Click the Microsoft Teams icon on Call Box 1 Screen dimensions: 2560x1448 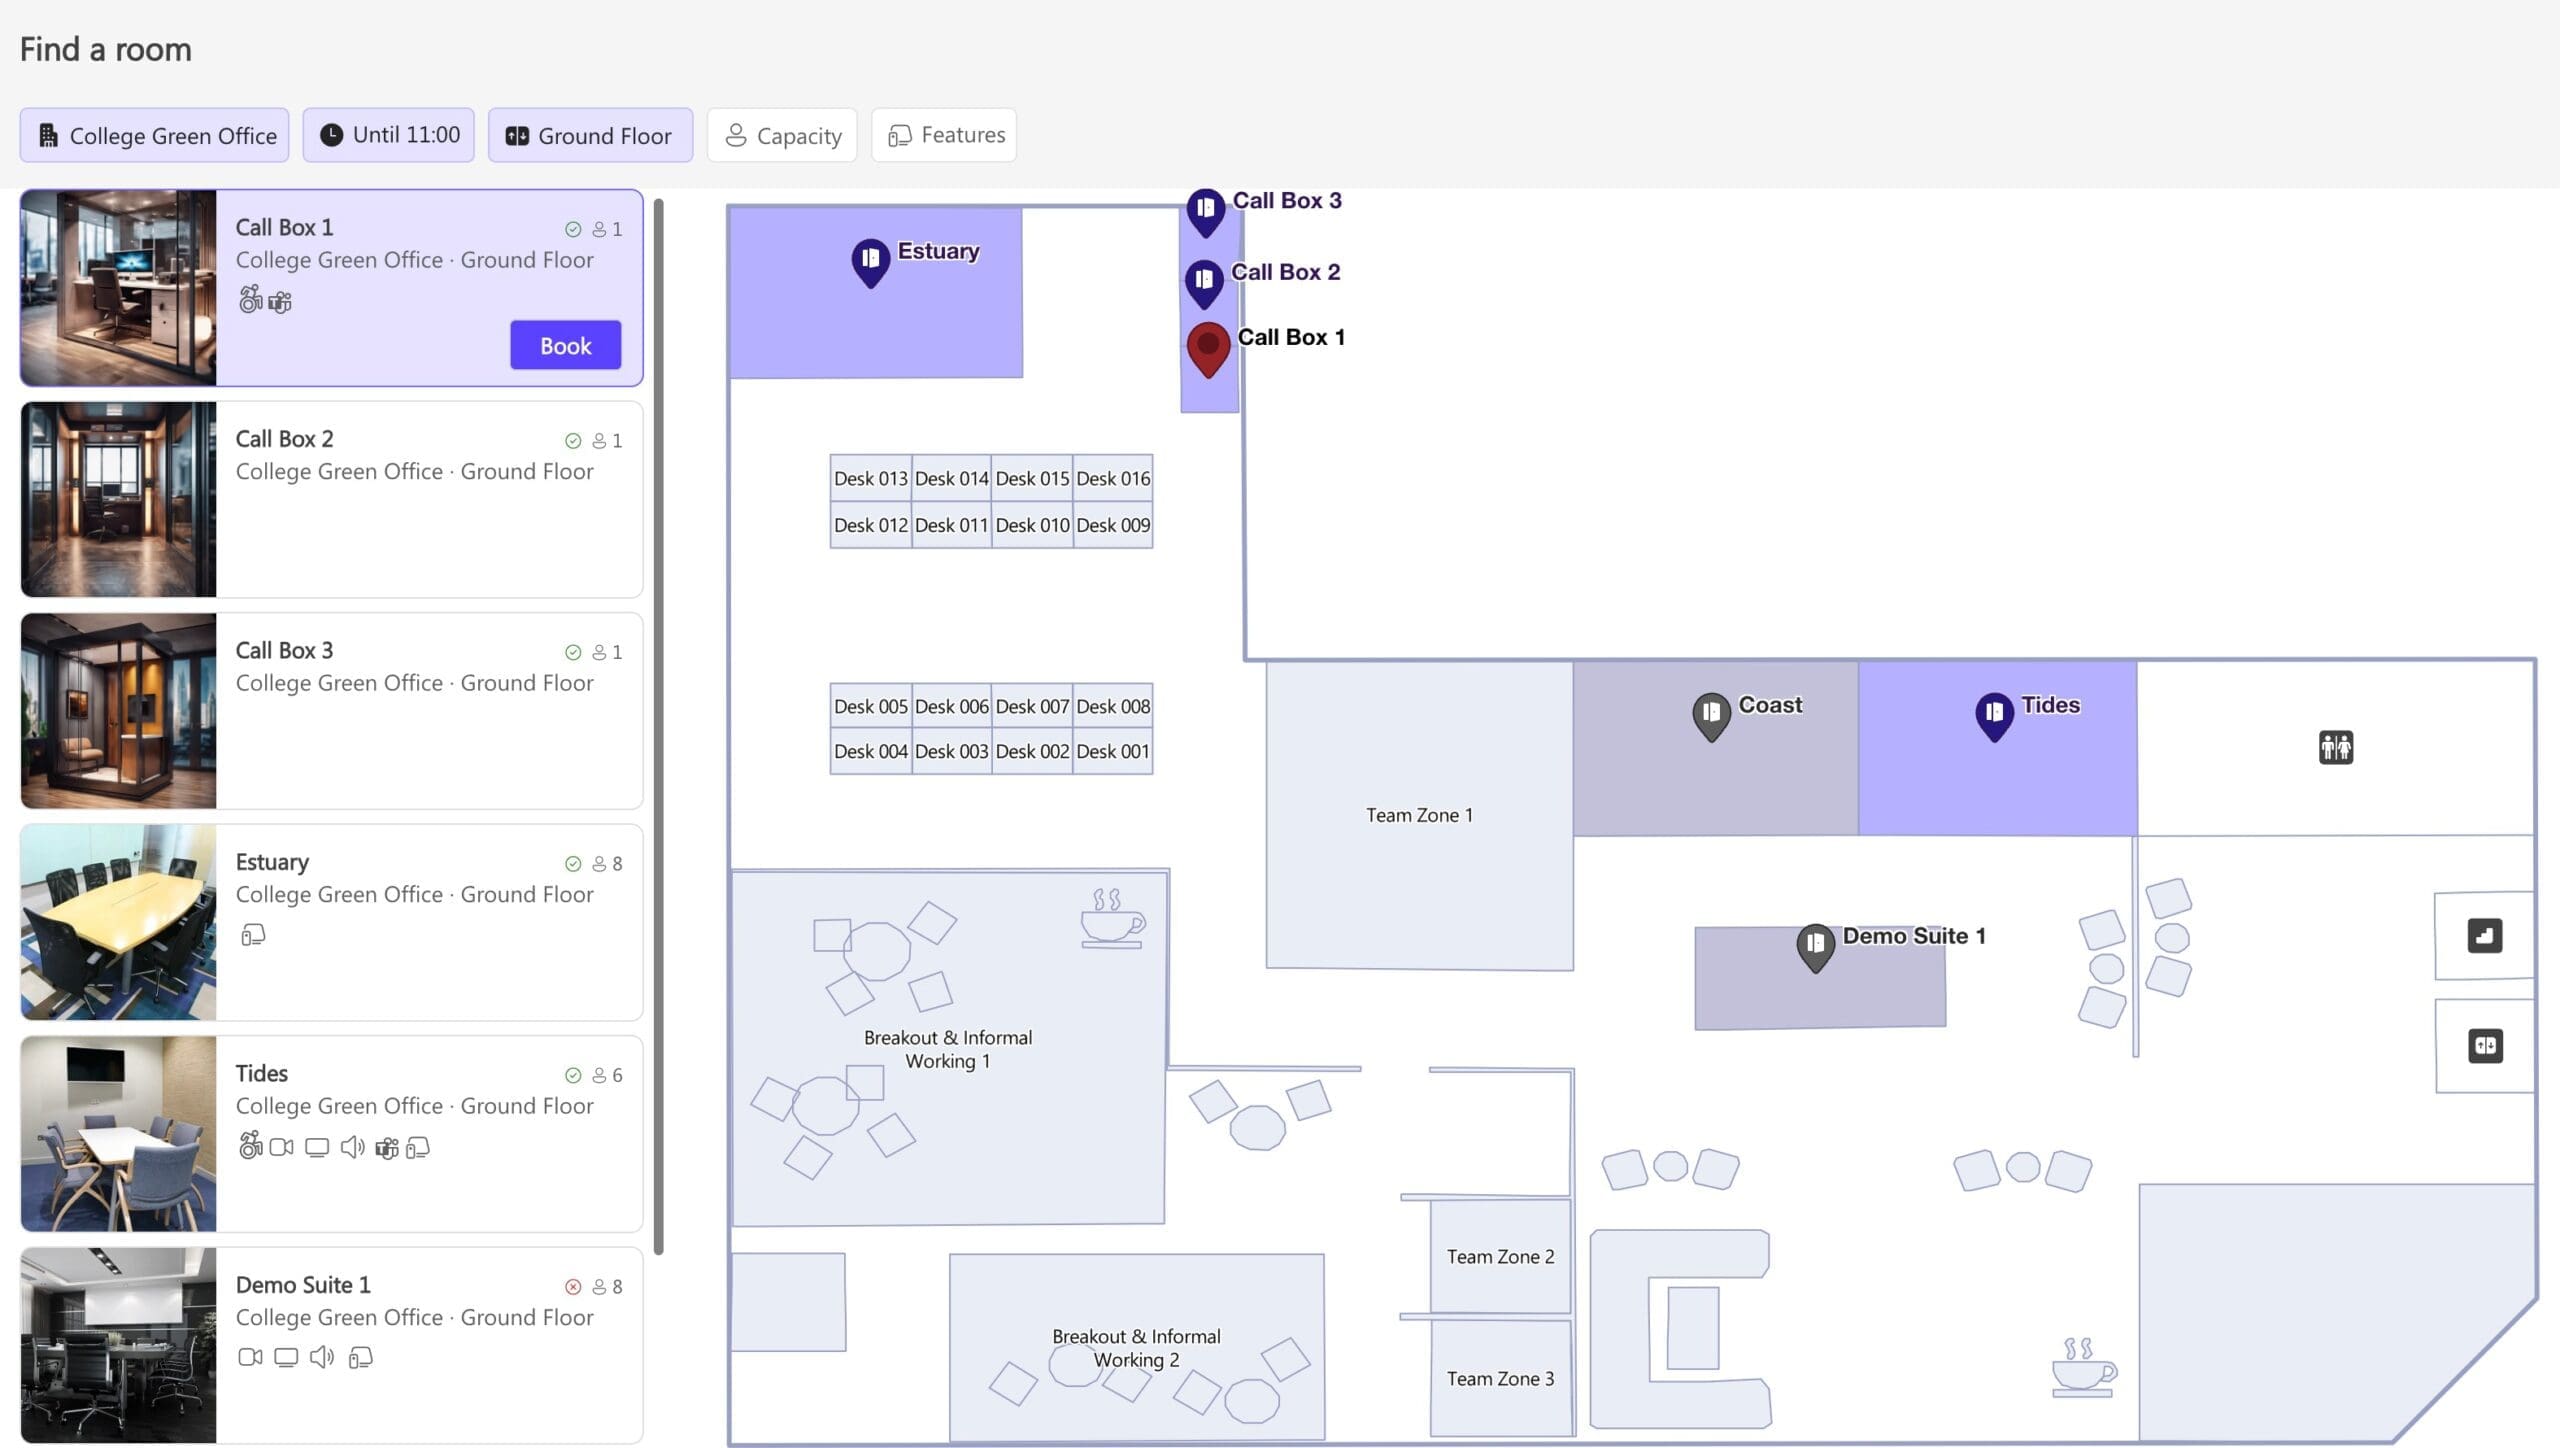click(x=280, y=300)
